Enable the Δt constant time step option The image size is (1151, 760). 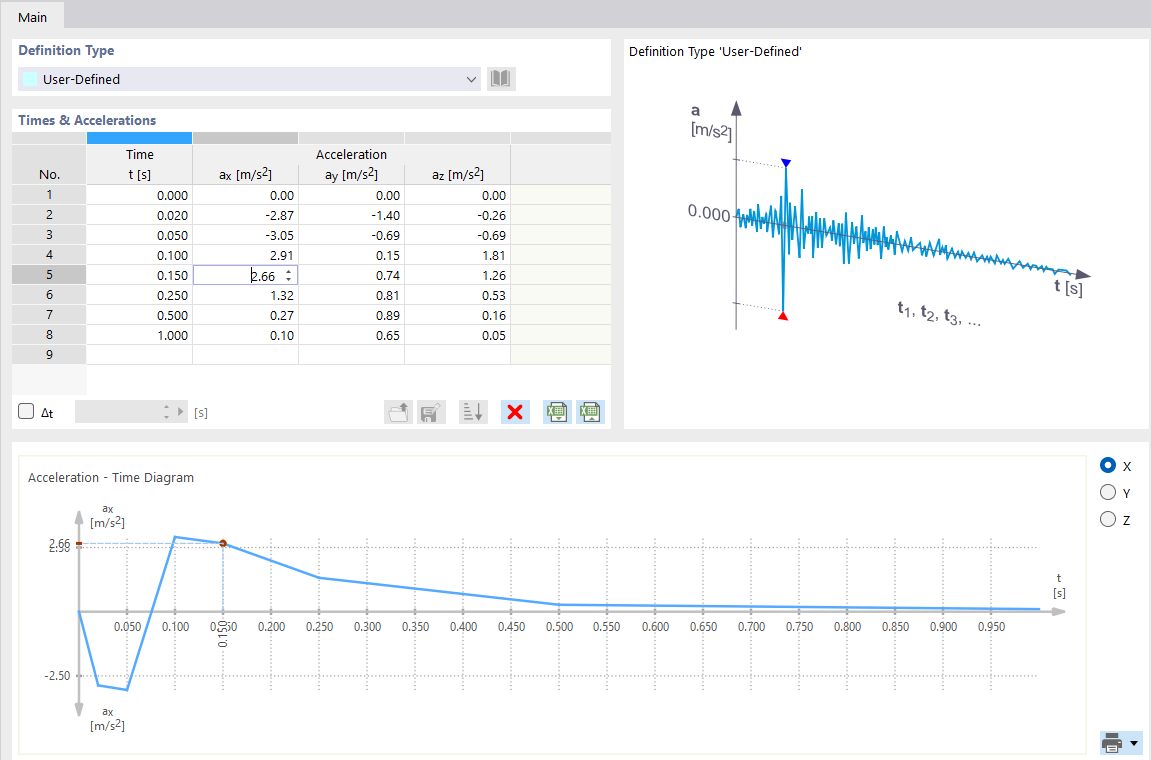(x=24, y=411)
